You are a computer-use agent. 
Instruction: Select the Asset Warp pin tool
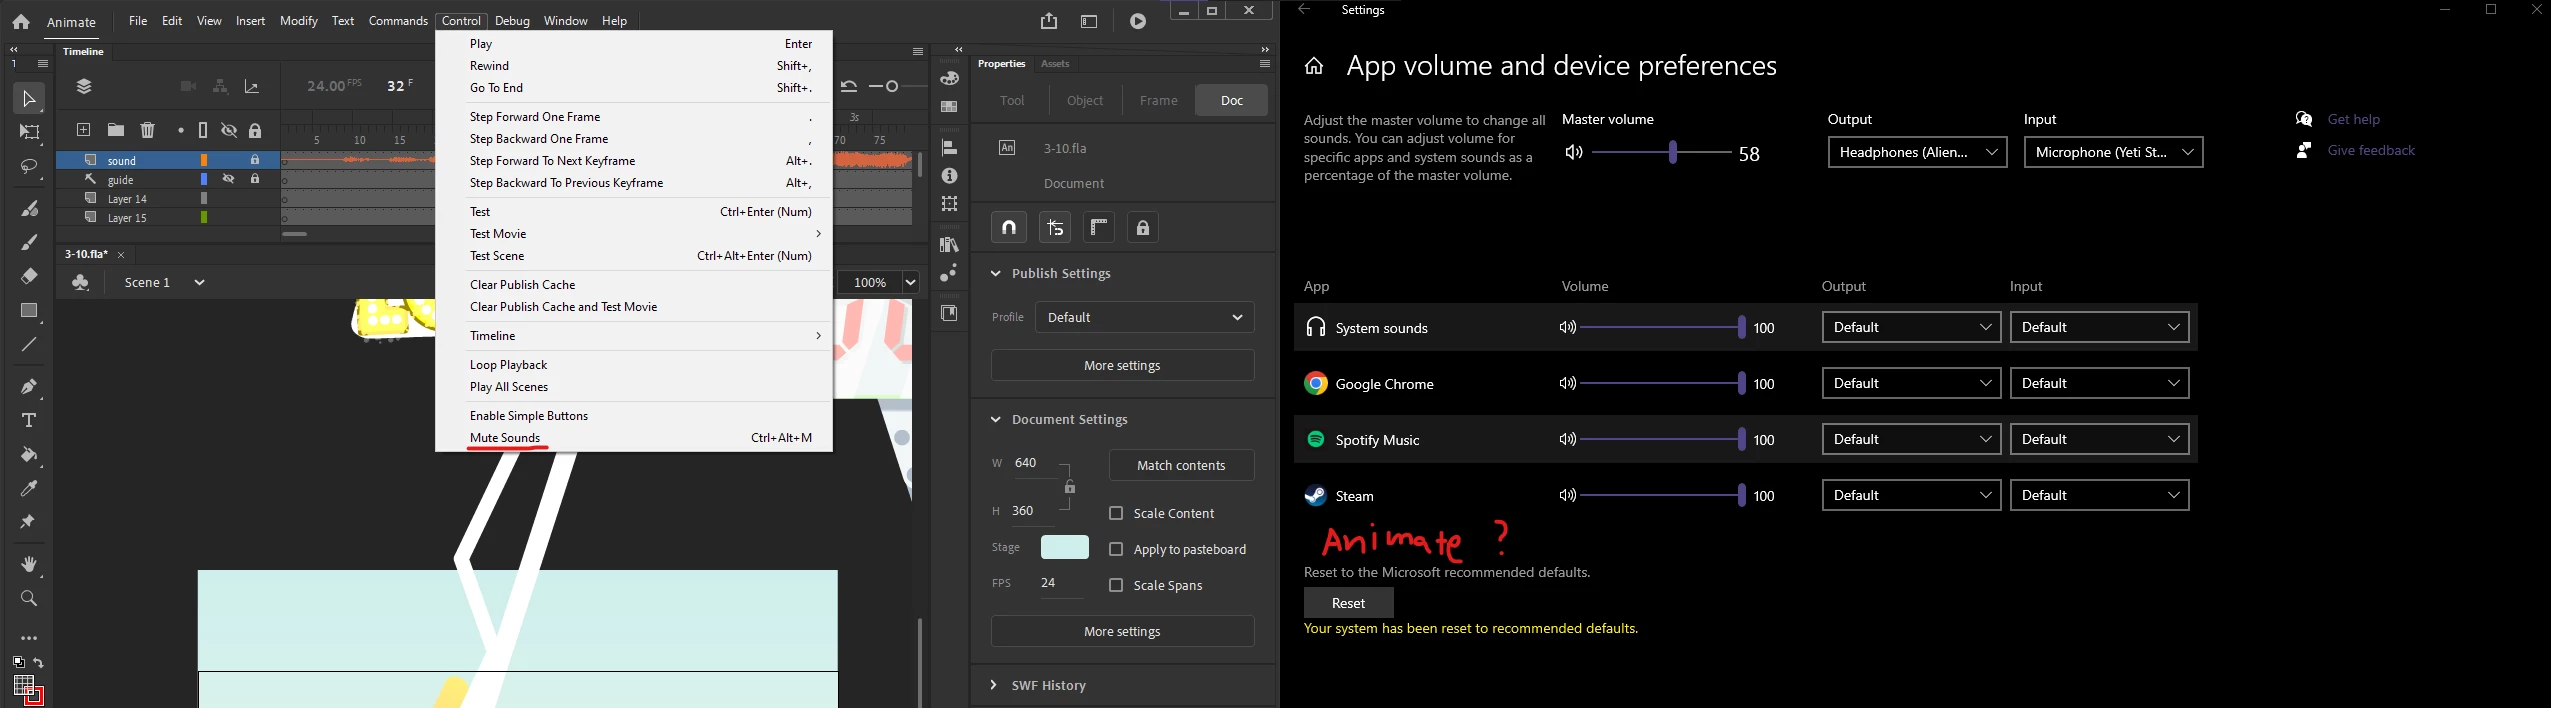pyautogui.click(x=29, y=522)
